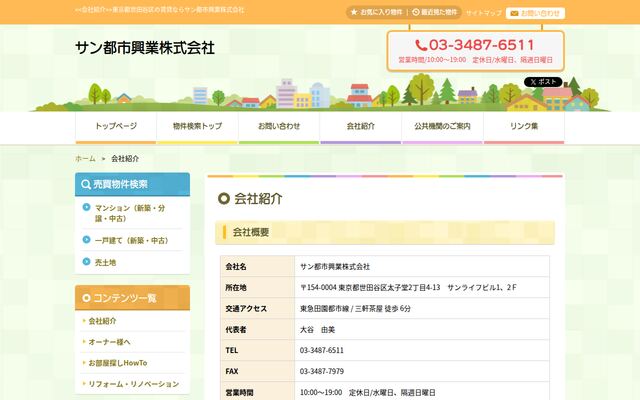
Task: Click the company name value サン都市興業株式会社 in table
Action: pyautogui.click(x=335, y=267)
